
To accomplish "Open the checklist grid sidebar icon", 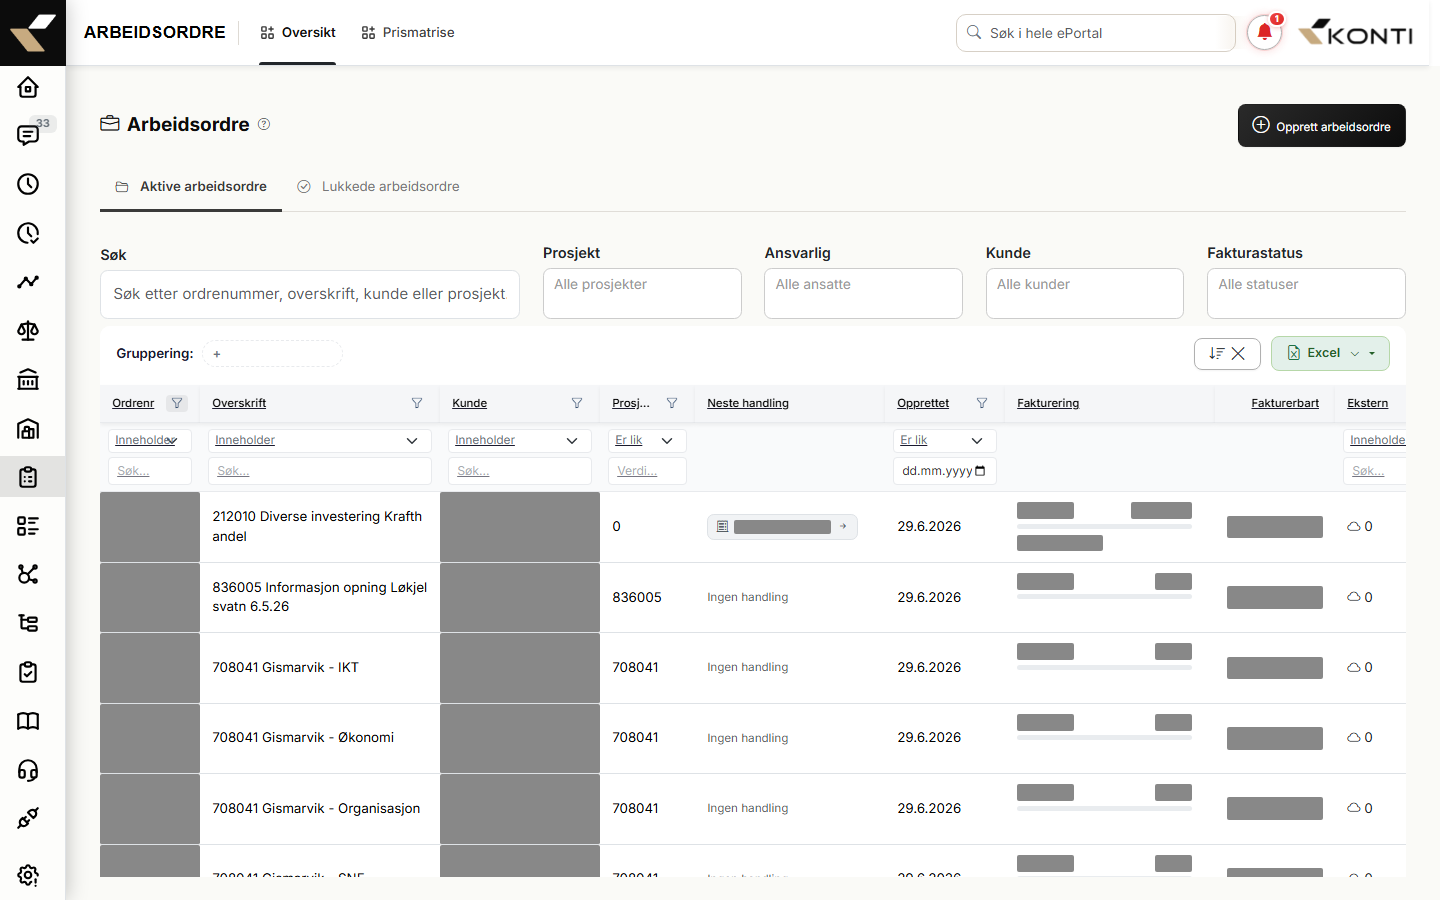I will coord(28,526).
